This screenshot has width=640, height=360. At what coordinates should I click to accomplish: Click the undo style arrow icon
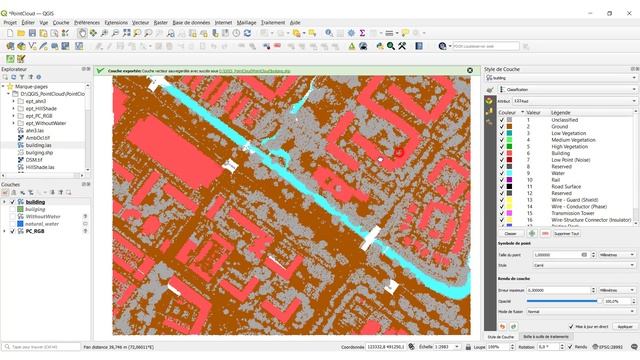point(502,327)
